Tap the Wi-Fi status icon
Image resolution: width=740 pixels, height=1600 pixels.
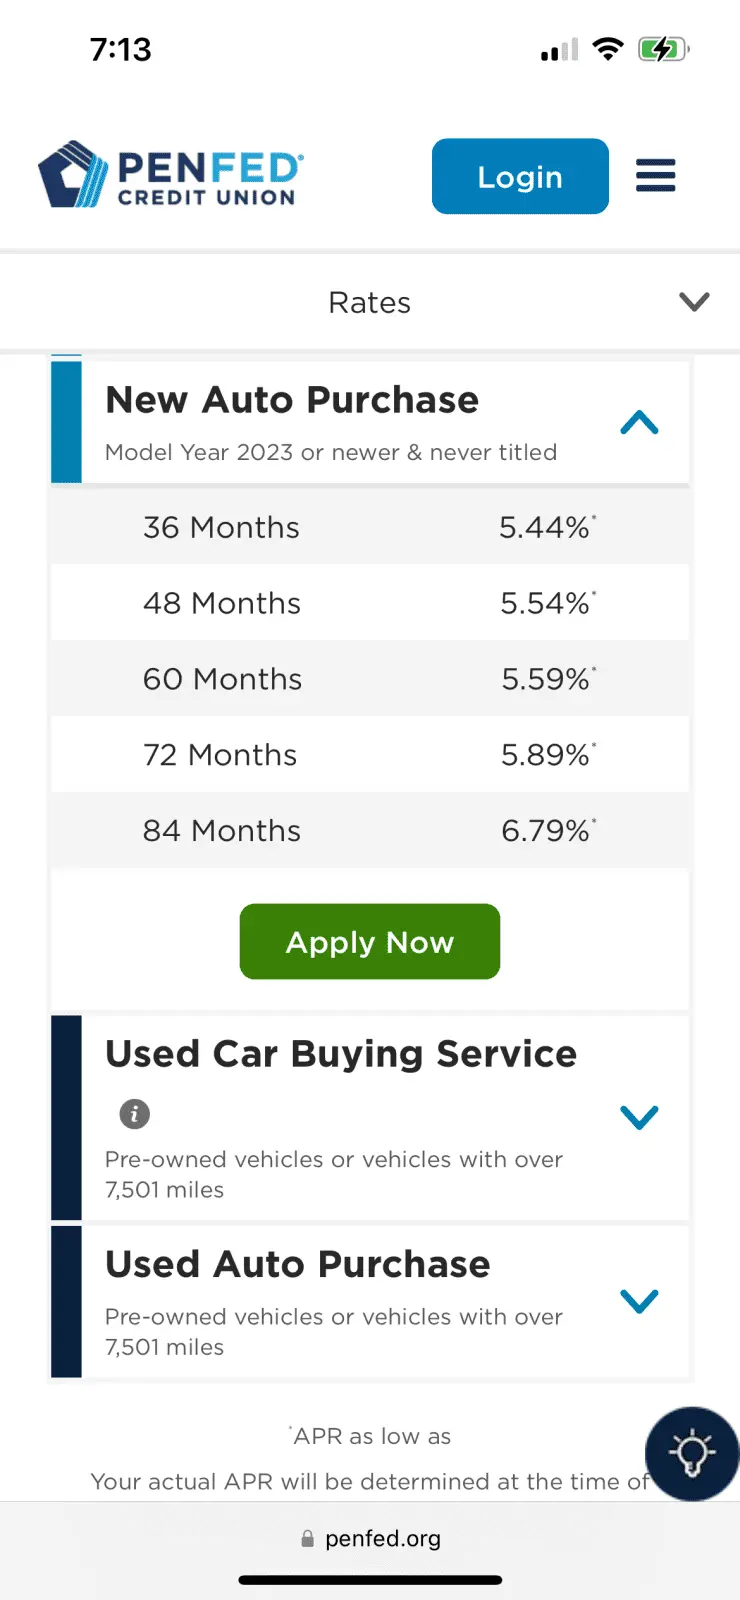607,49
